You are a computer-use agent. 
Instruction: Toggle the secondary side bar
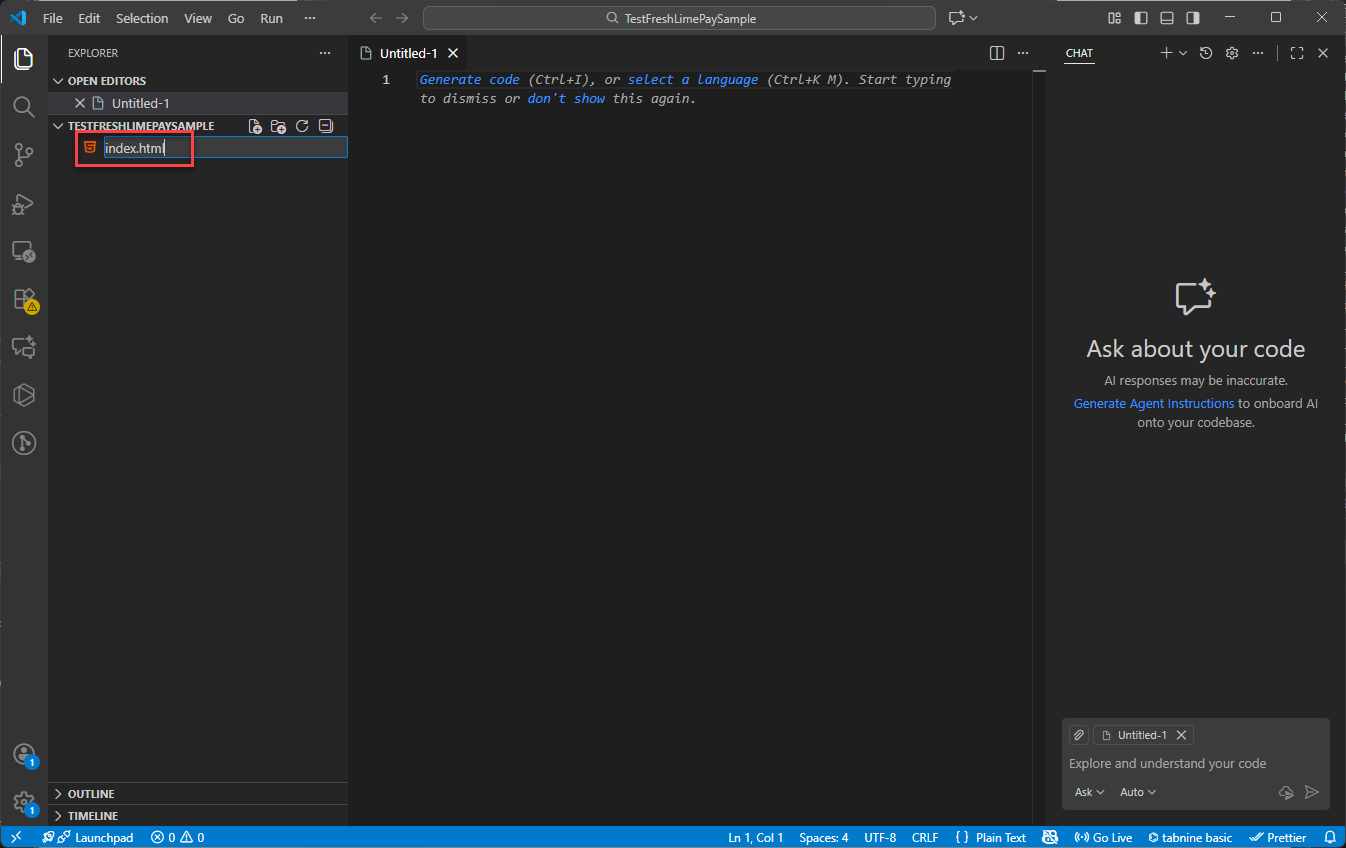click(x=1193, y=18)
